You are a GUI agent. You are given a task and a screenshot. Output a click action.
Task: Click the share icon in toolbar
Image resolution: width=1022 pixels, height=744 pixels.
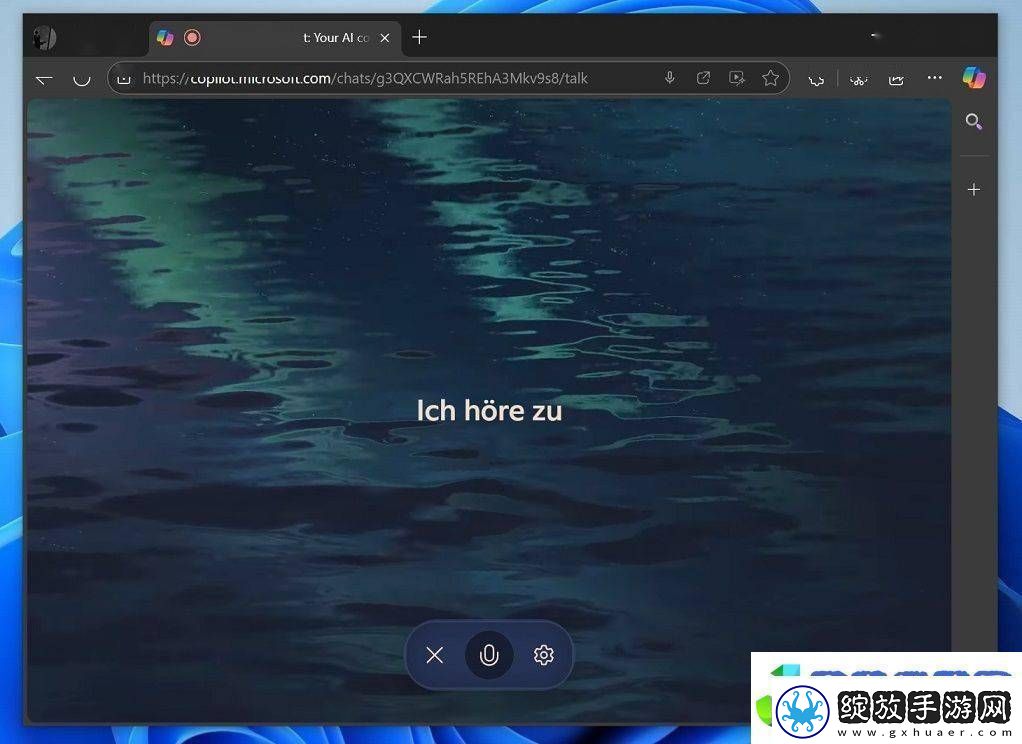[896, 79]
